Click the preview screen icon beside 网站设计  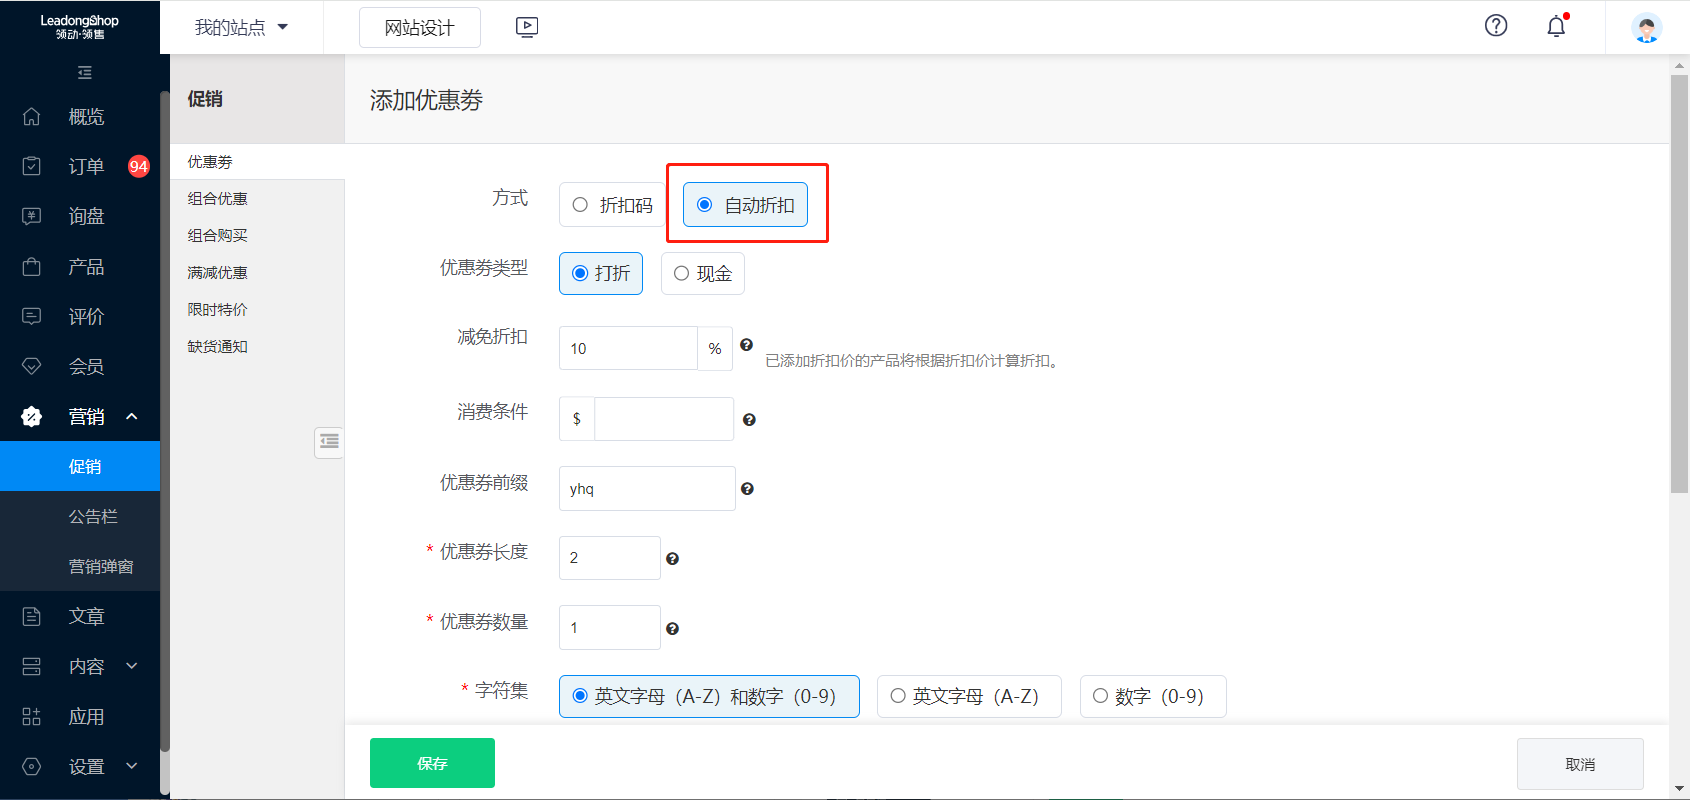[527, 28]
